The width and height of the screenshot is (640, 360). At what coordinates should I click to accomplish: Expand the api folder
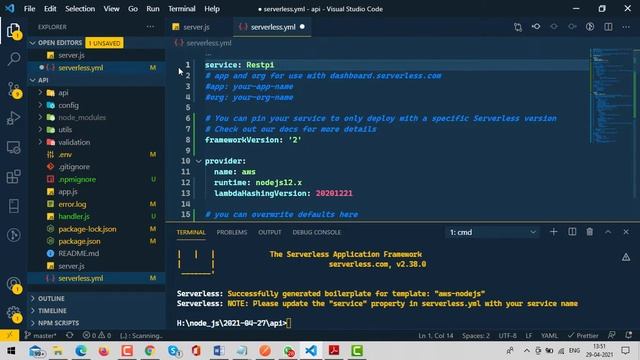(40, 93)
